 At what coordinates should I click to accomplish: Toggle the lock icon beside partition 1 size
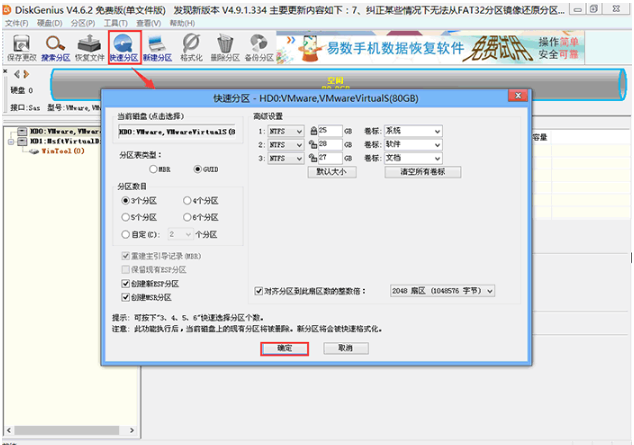tap(313, 131)
